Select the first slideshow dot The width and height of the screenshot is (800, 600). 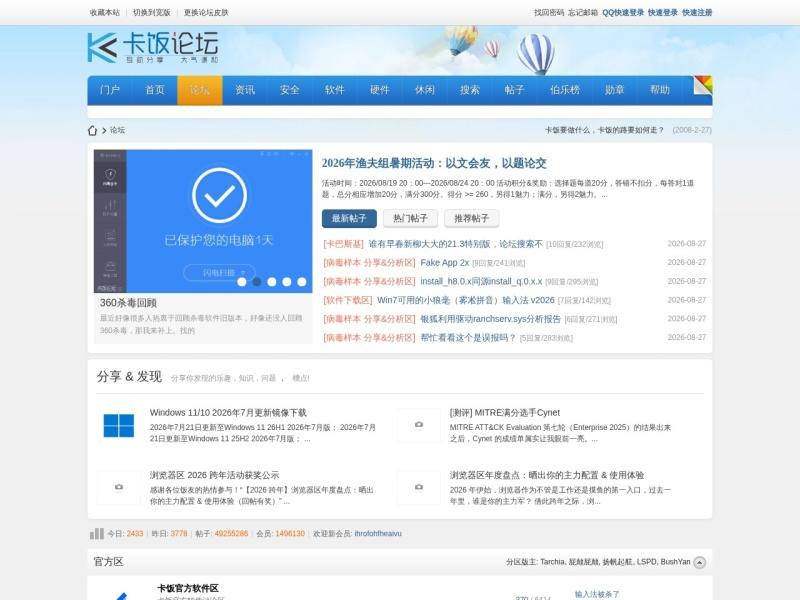pyautogui.click(x=242, y=282)
